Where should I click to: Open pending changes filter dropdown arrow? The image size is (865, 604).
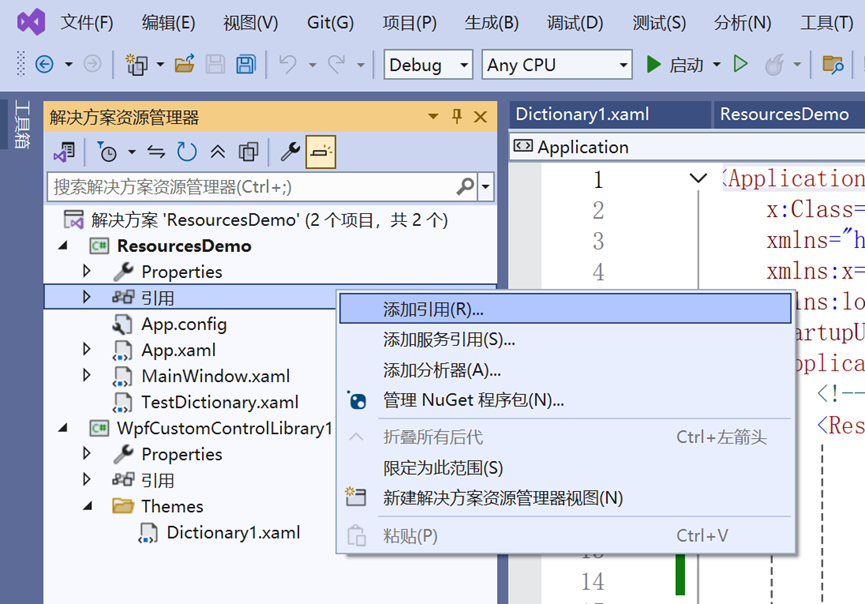tap(132, 152)
